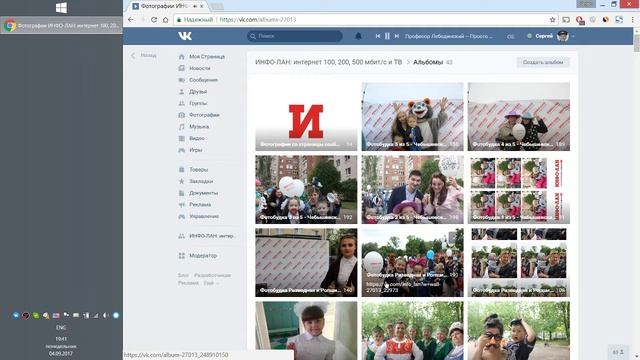Open album thumbnail with fake mustache glasses
Viewport: 640px width, 360px height.
[519, 331]
